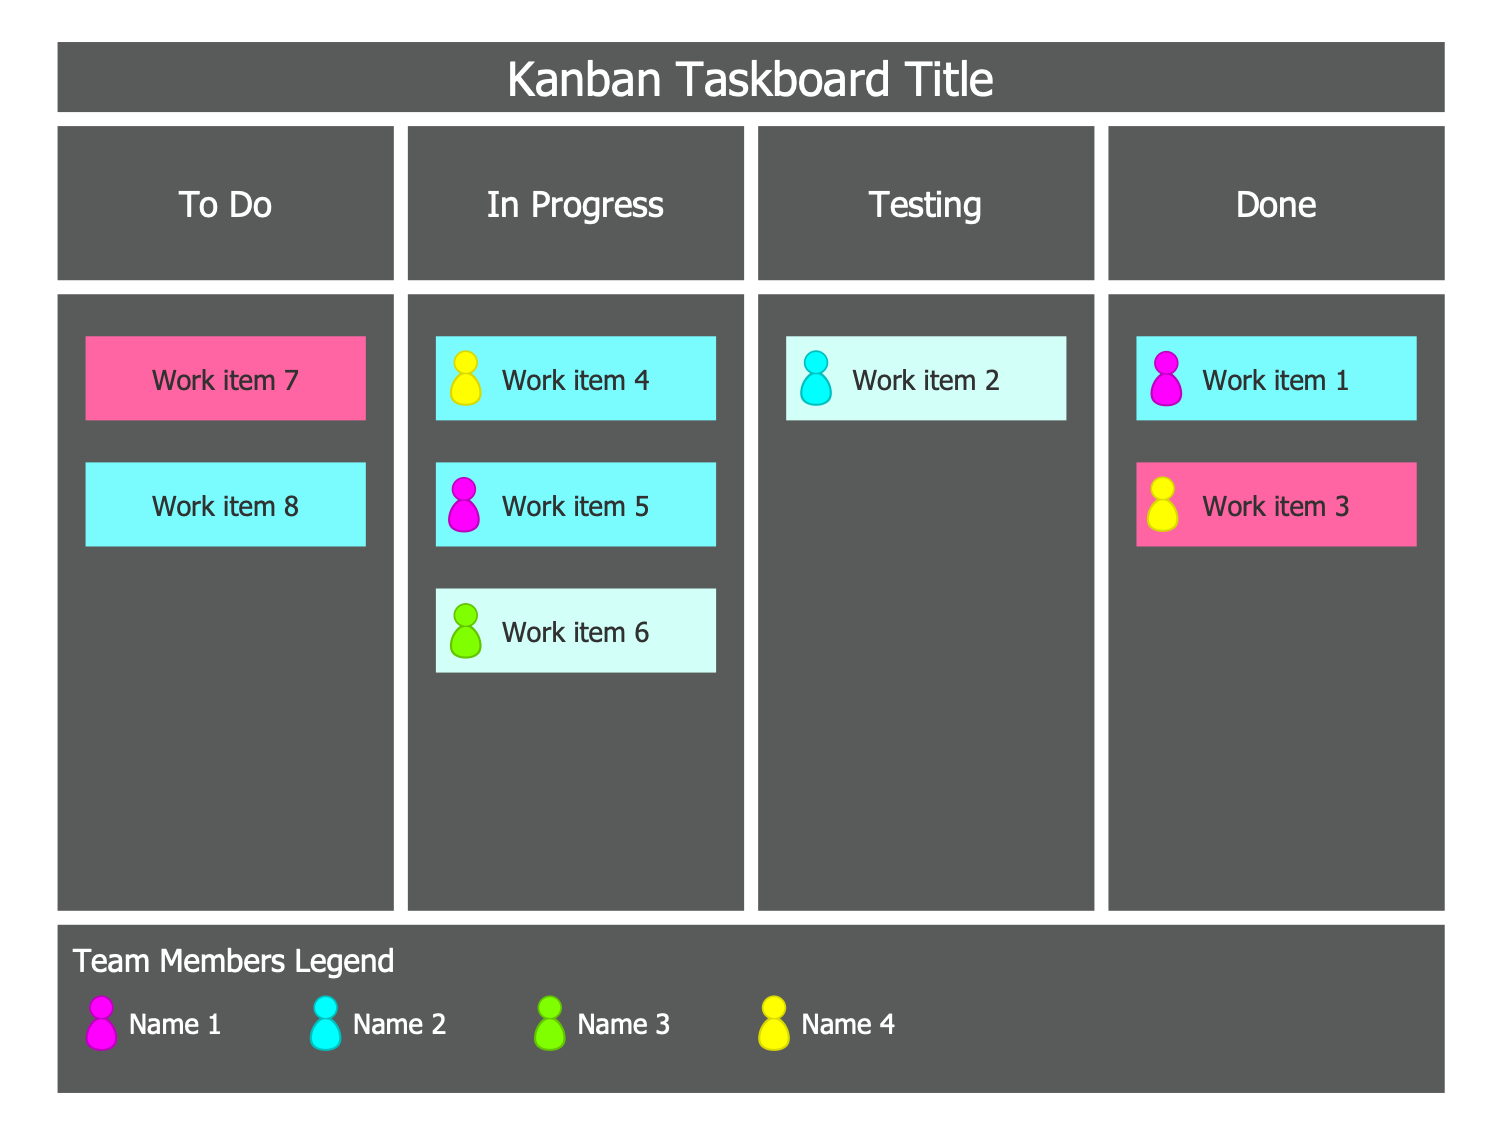Image resolution: width=1500 pixels, height=1134 pixels.
Task: Click the yellow person icon on Work item 4
Action: click(466, 378)
